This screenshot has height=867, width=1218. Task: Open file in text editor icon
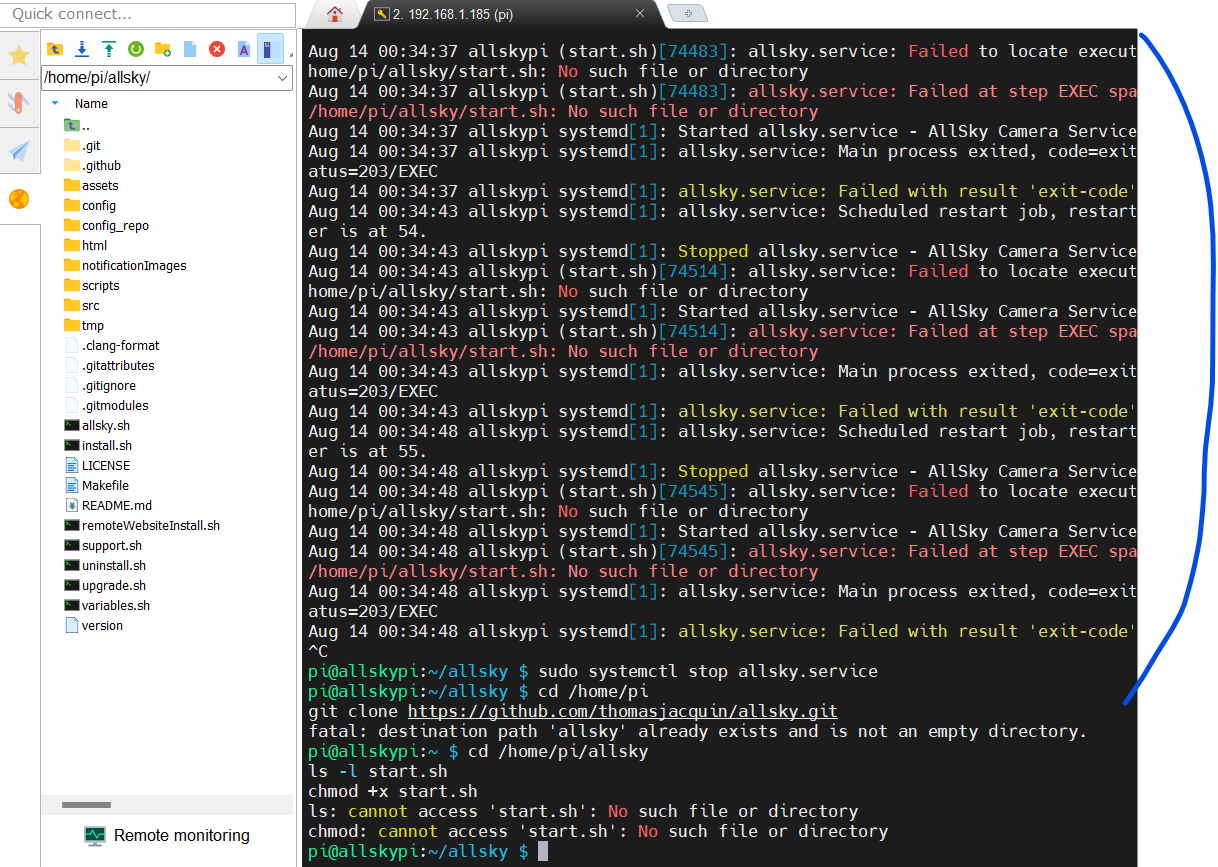coord(244,48)
